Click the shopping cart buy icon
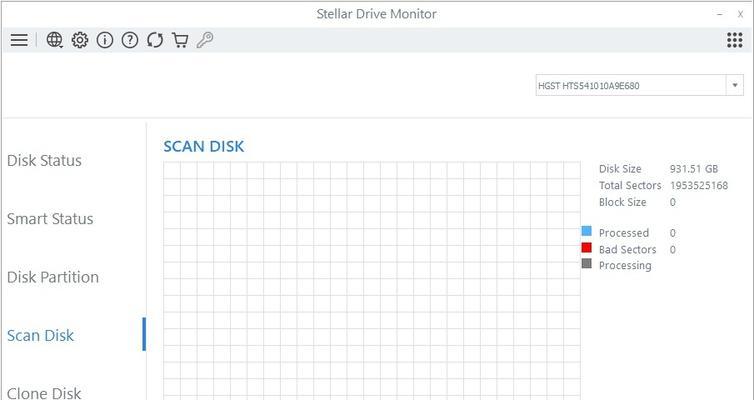This screenshot has width=754, height=400. click(x=180, y=40)
